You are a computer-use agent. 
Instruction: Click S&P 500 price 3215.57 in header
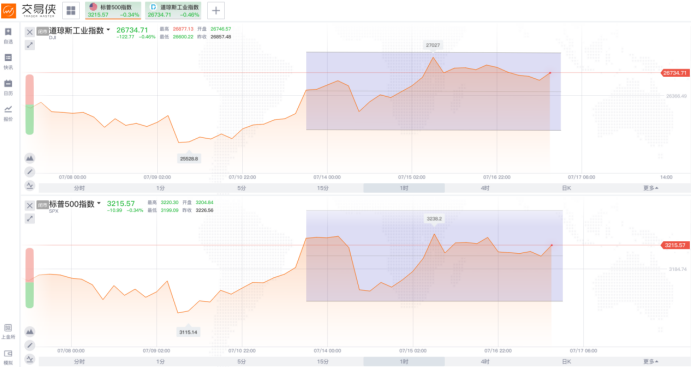pyautogui.click(x=121, y=204)
